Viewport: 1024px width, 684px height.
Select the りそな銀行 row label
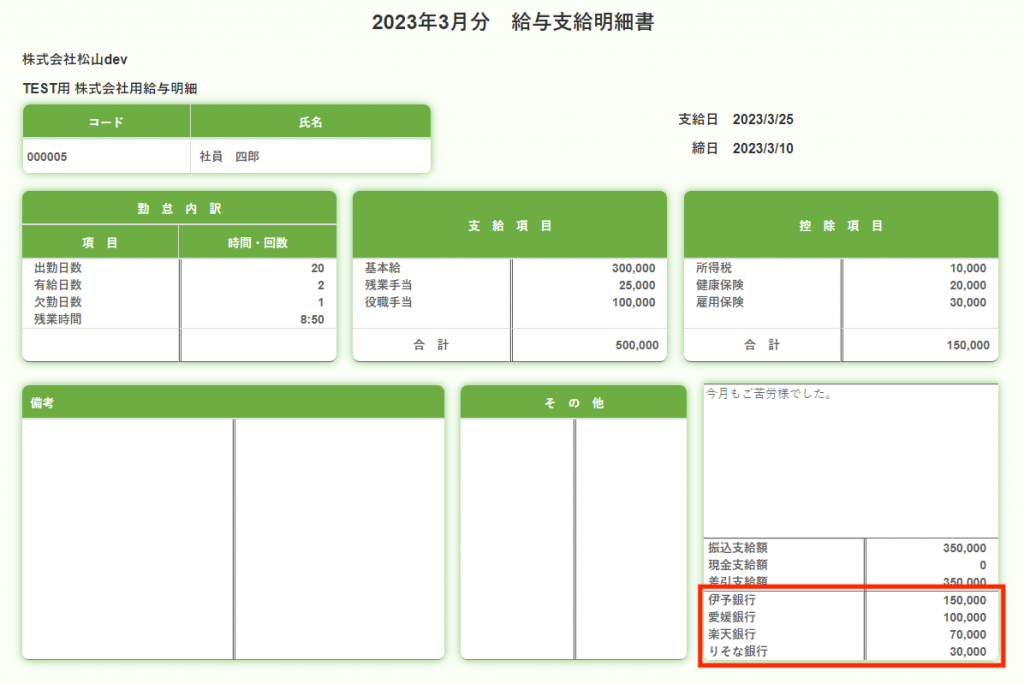(738, 651)
